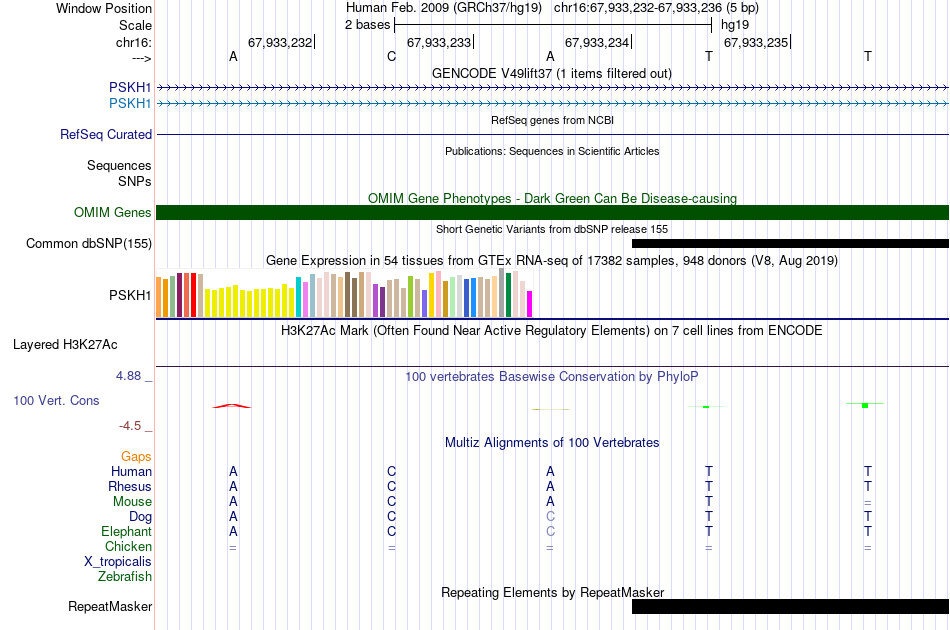Click the -4.5 PhyloP lower limit value
The height and width of the screenshot is (630, 950).
click(130, 426)
